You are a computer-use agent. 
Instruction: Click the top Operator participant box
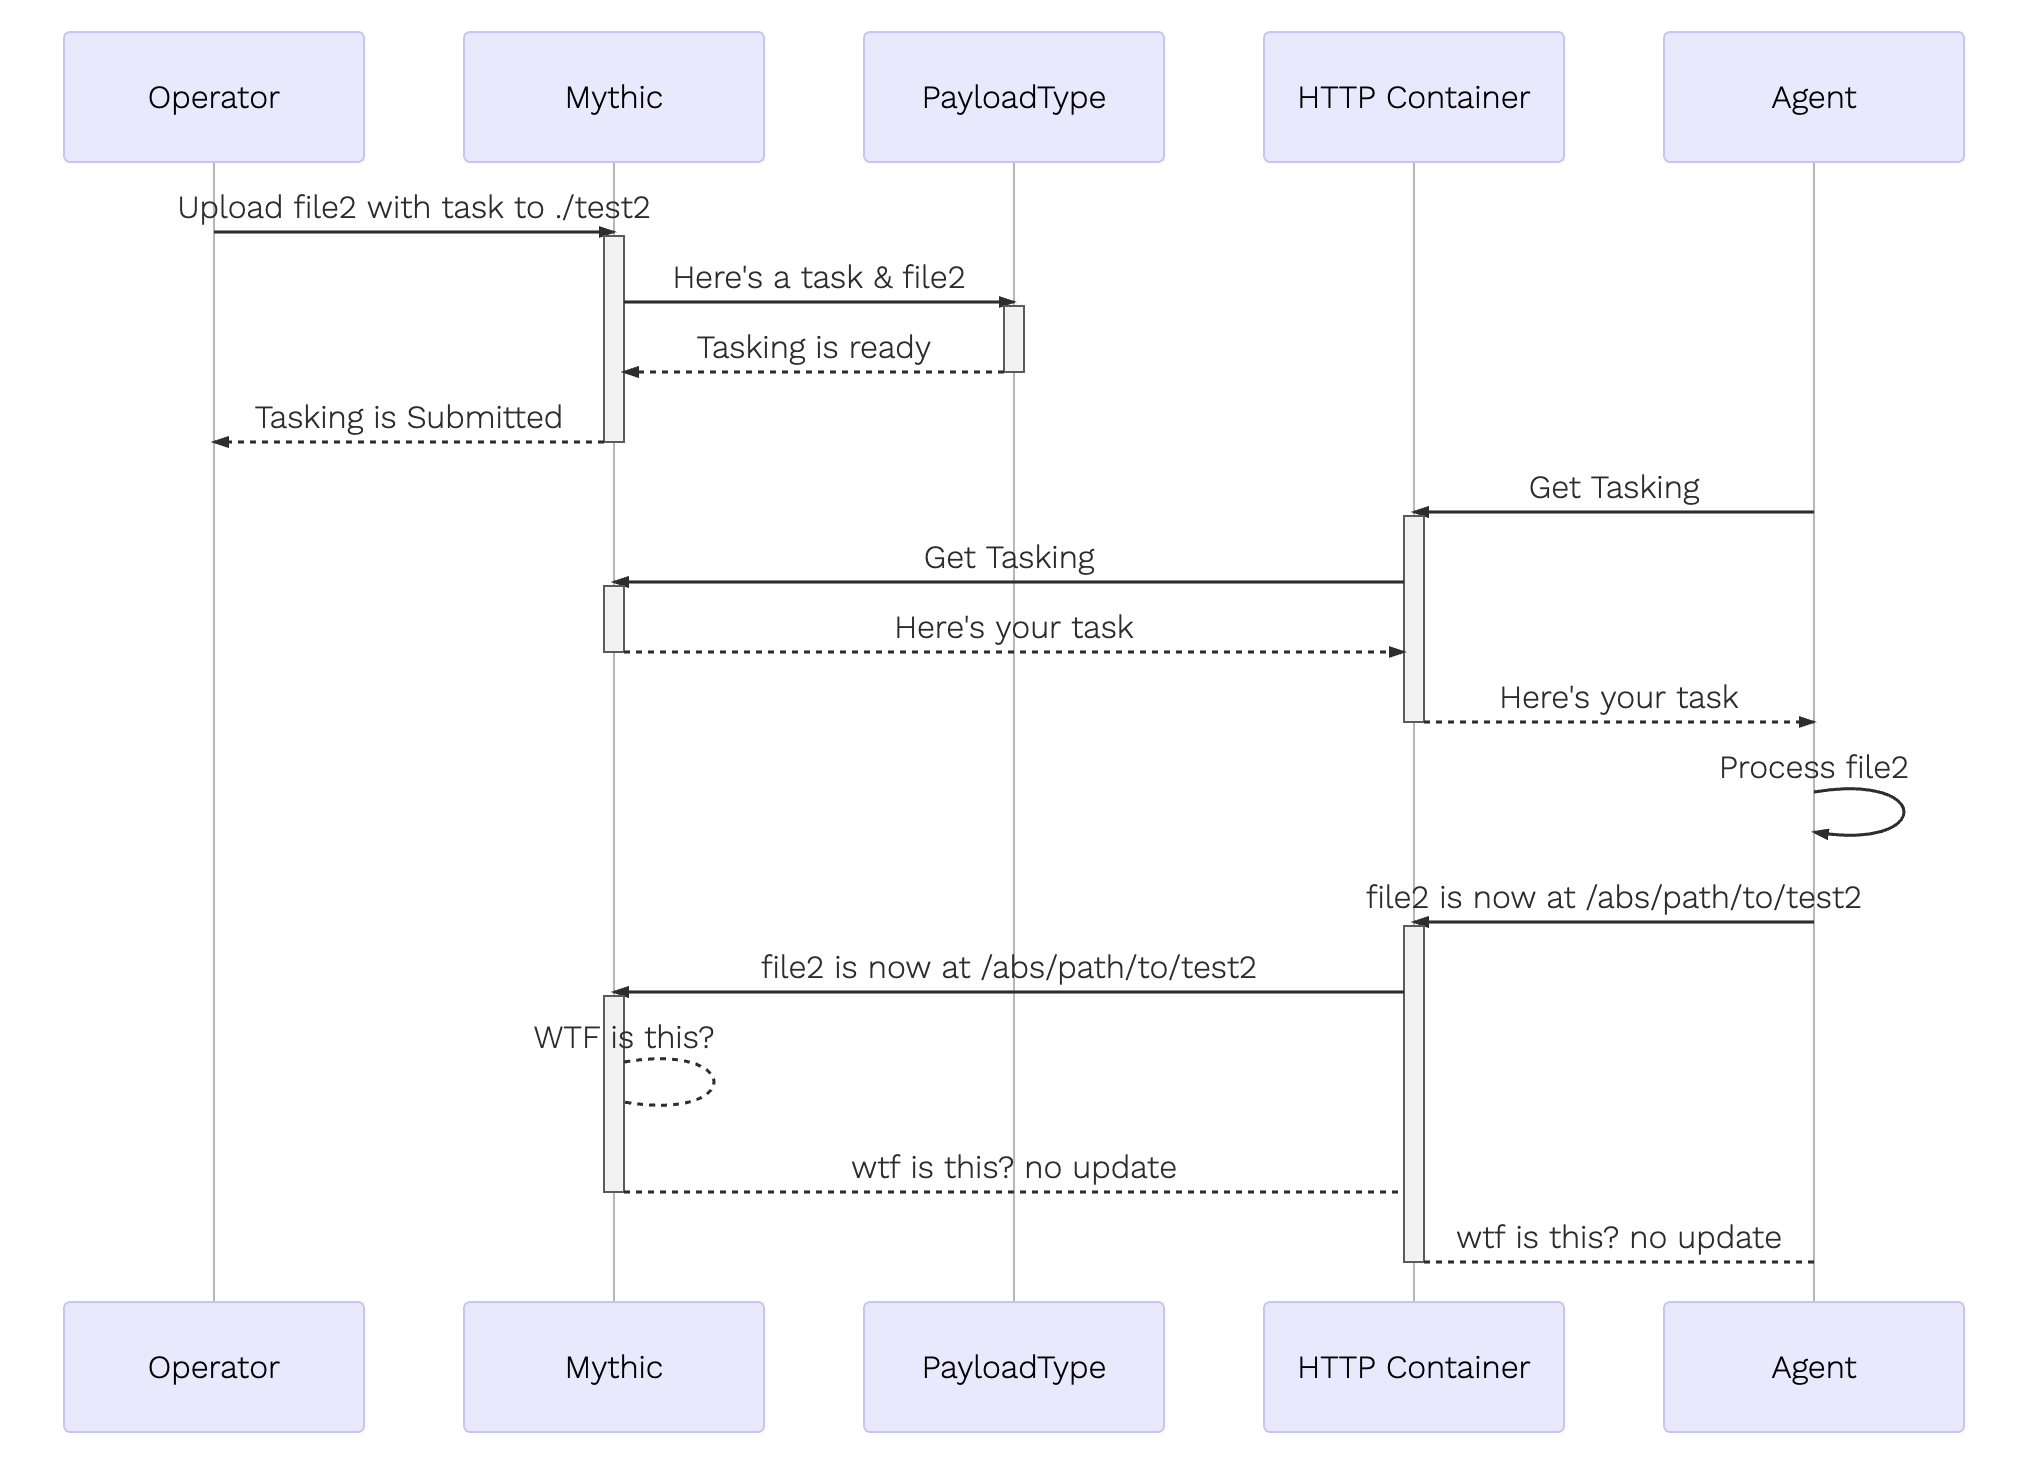(214, 97)
